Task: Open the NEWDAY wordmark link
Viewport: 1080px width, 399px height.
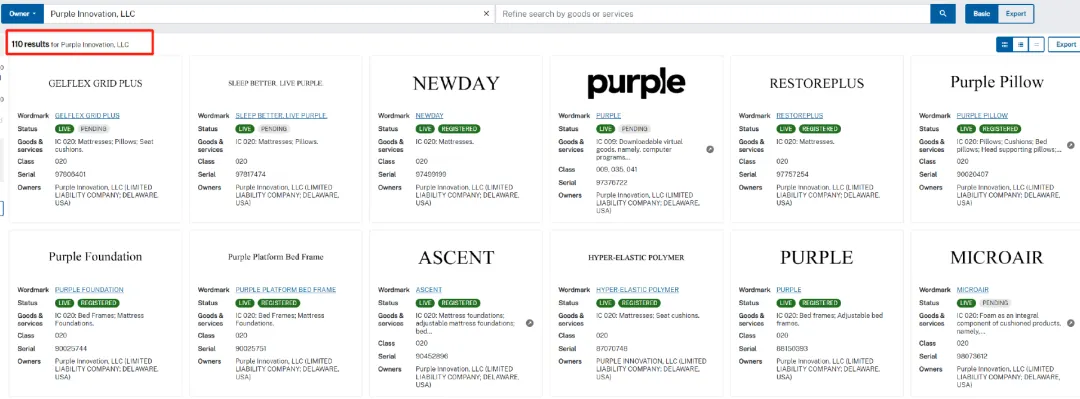Action: (x=430, y=116)
